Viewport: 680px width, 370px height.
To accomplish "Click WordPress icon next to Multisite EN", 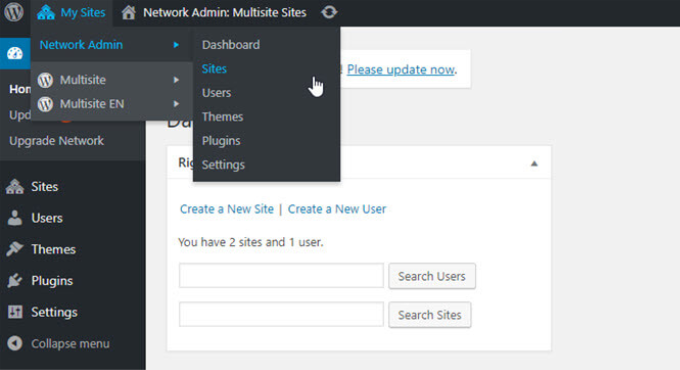I will [46, 104].
